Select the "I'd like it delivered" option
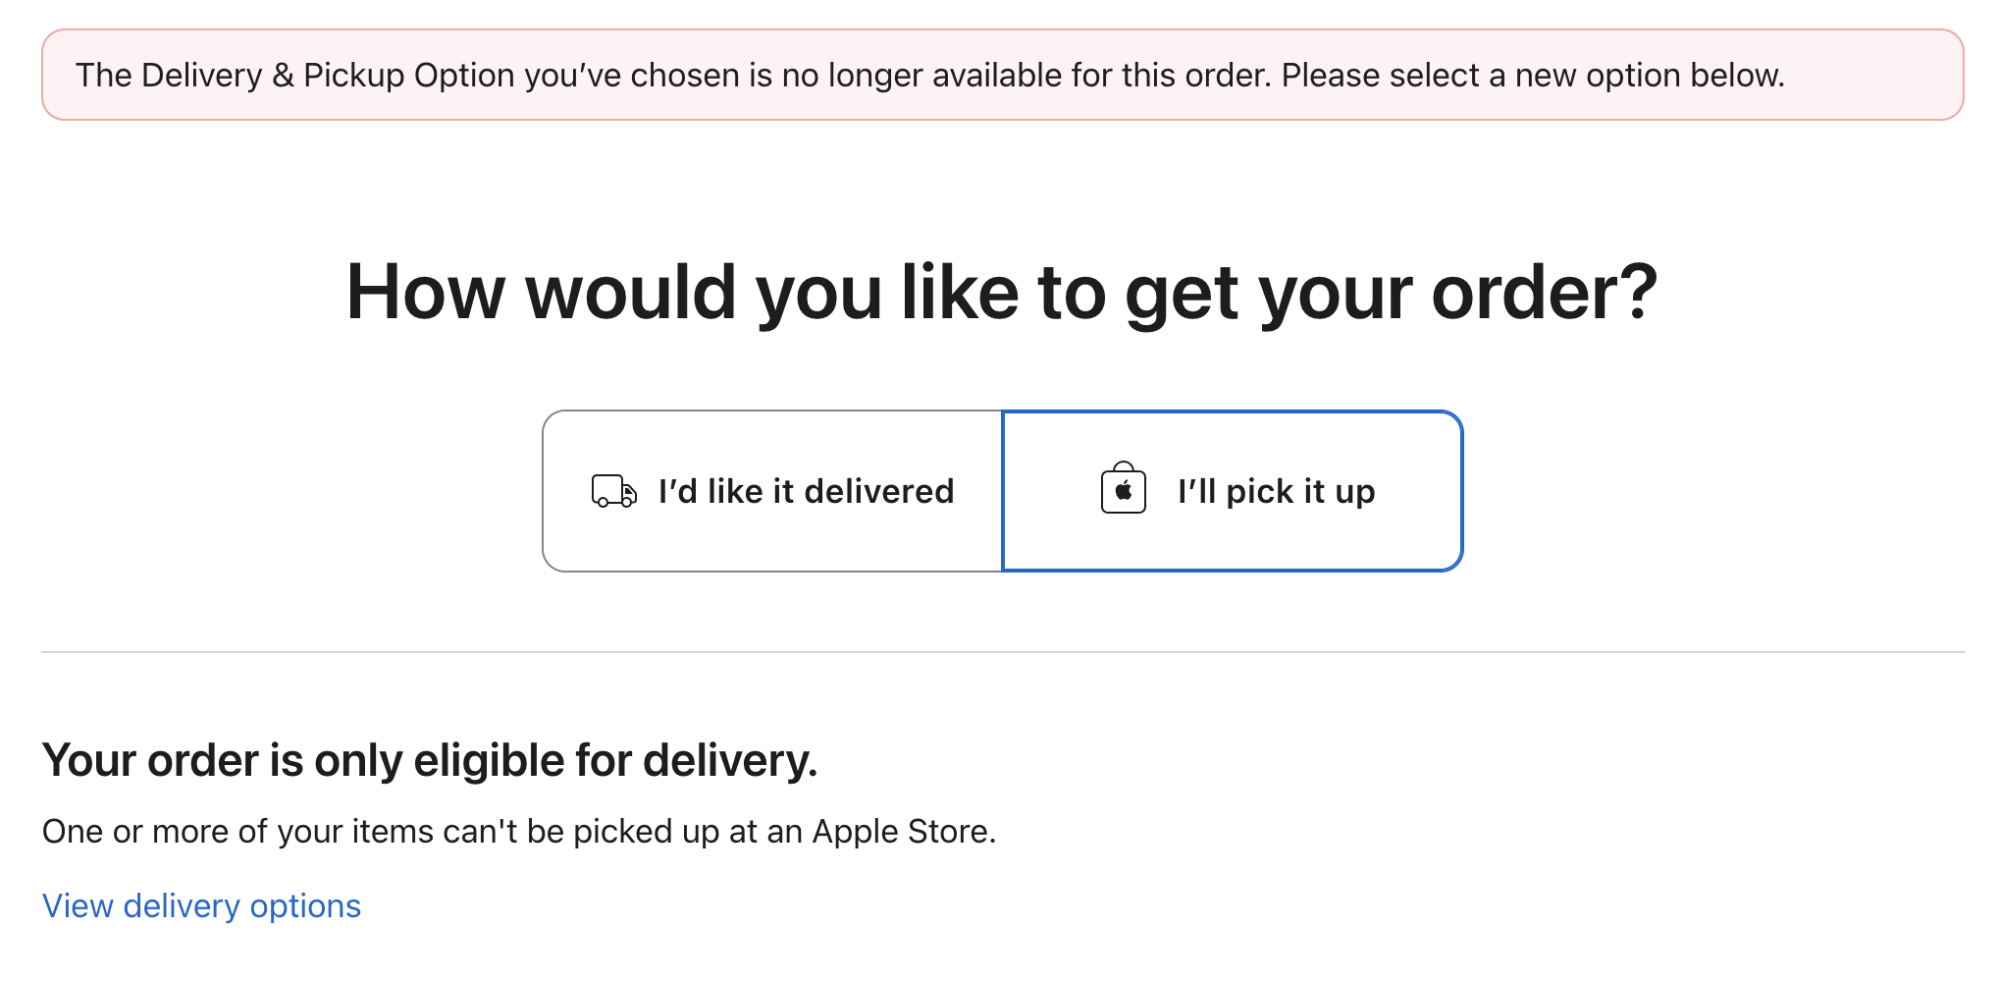The image size is (2000, 984). (x=773, y=491)
